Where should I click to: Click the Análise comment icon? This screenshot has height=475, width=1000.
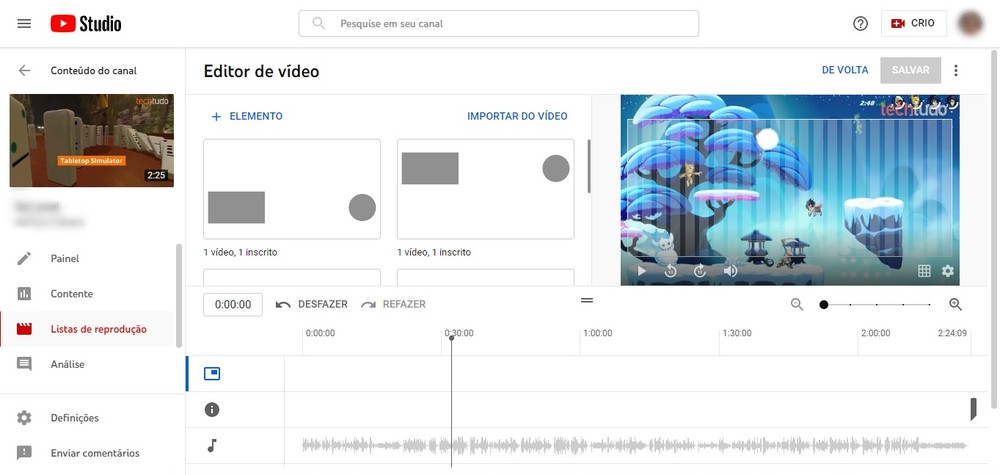coord(24,364)
